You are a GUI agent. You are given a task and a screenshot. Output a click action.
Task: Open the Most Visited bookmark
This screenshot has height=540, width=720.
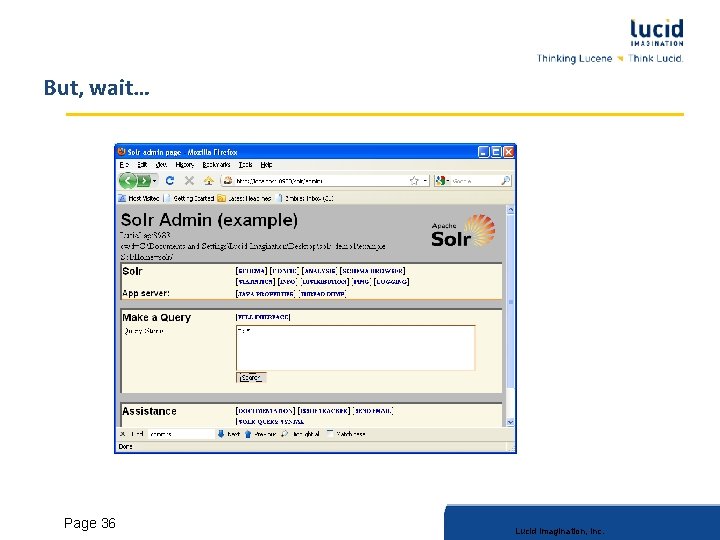pos(139,198)
